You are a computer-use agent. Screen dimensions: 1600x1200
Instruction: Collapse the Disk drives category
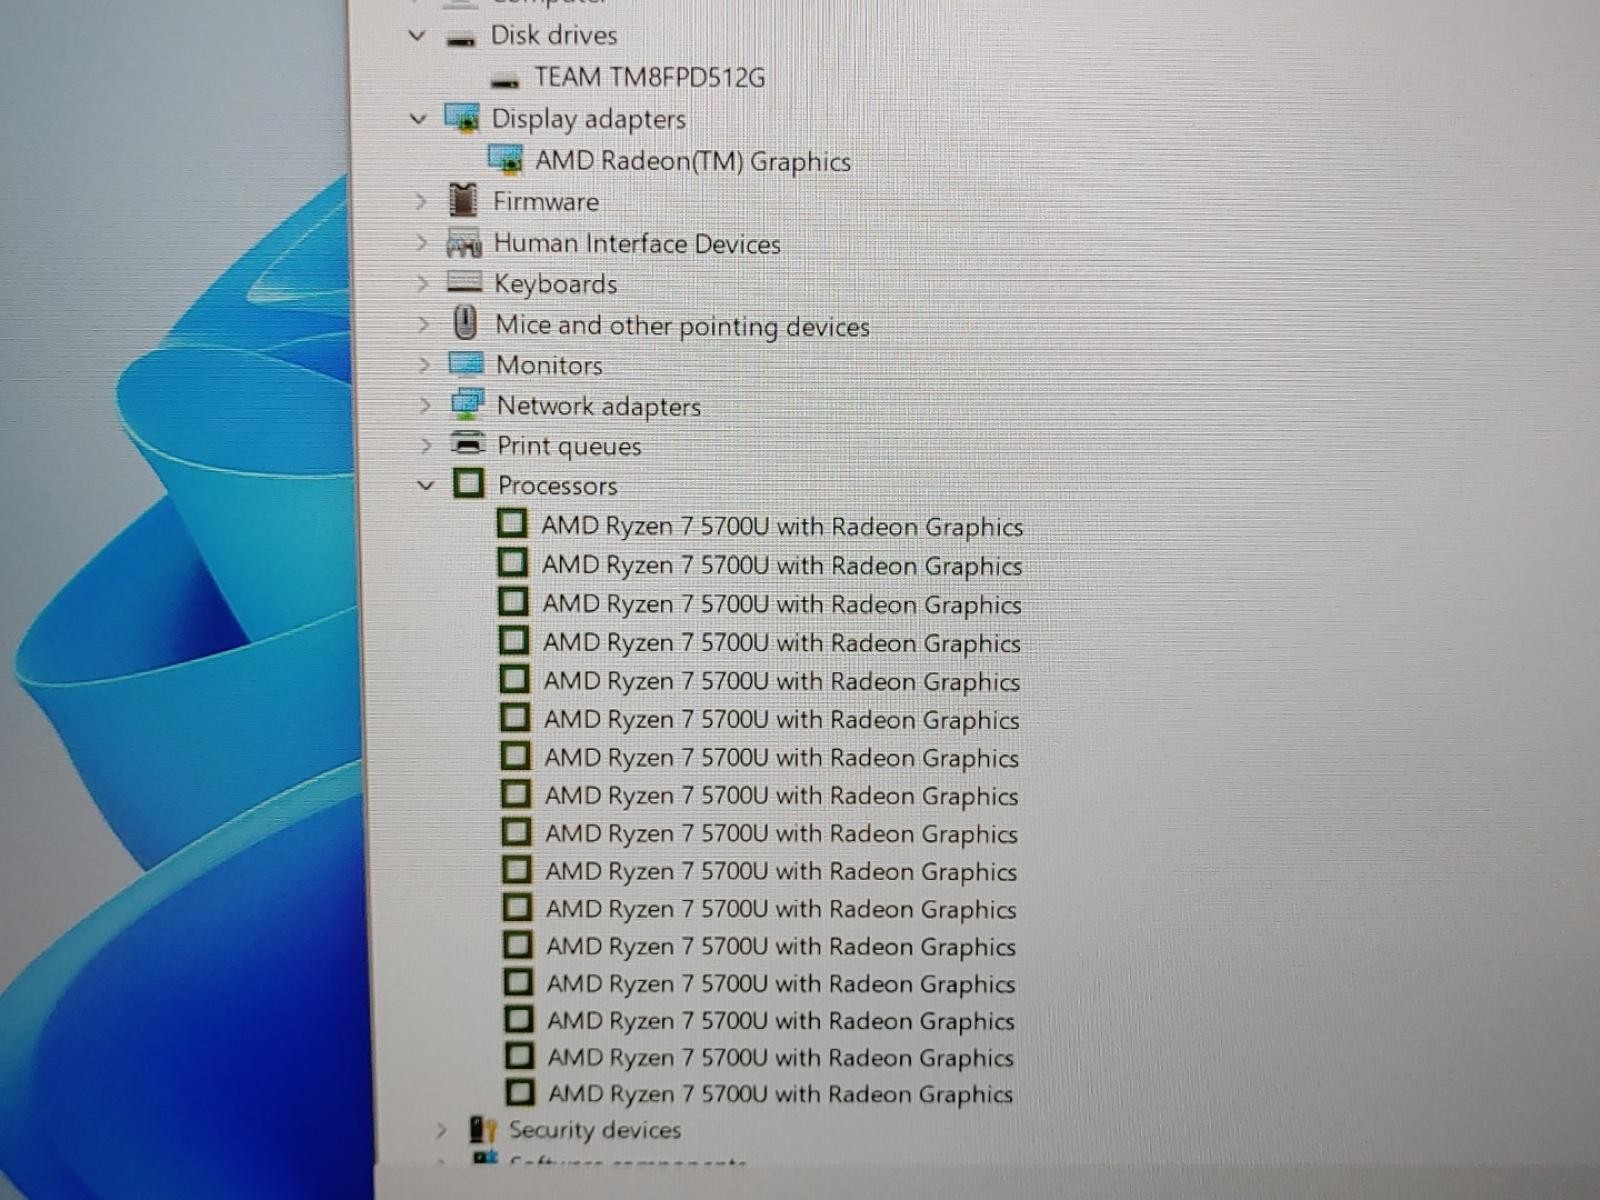(x=417, y=36)
